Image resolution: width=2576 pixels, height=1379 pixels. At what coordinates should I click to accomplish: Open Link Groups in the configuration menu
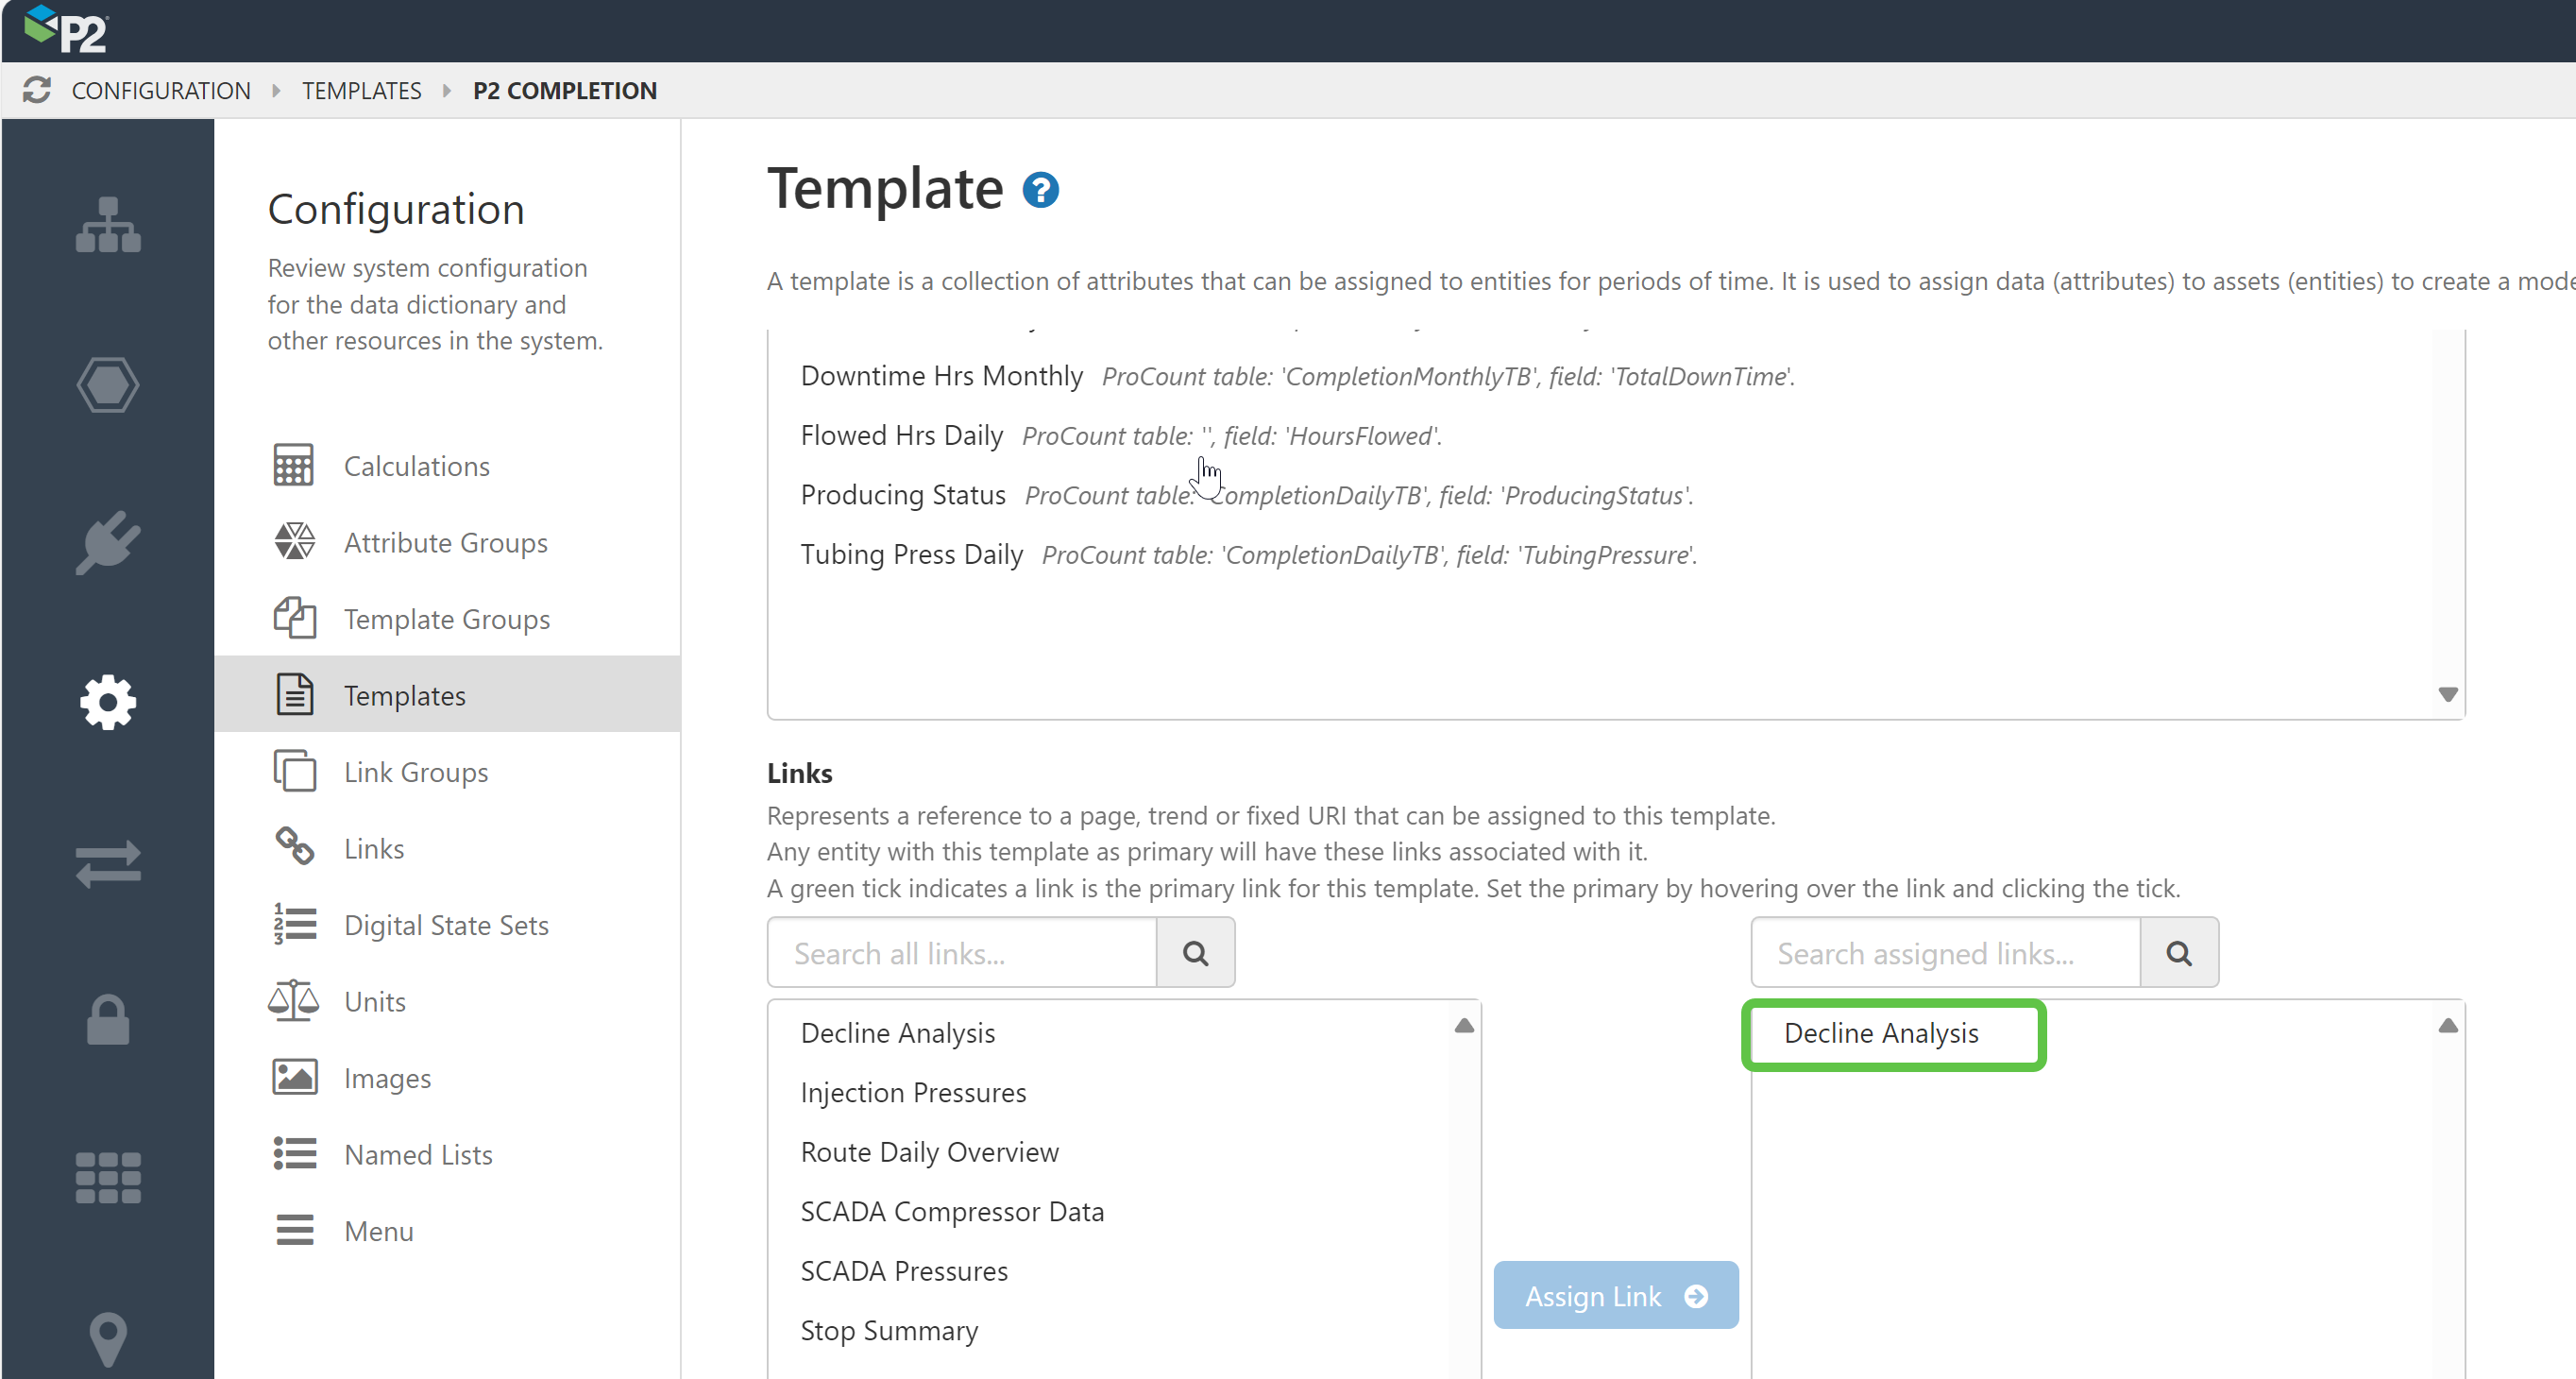click(415, 772)
